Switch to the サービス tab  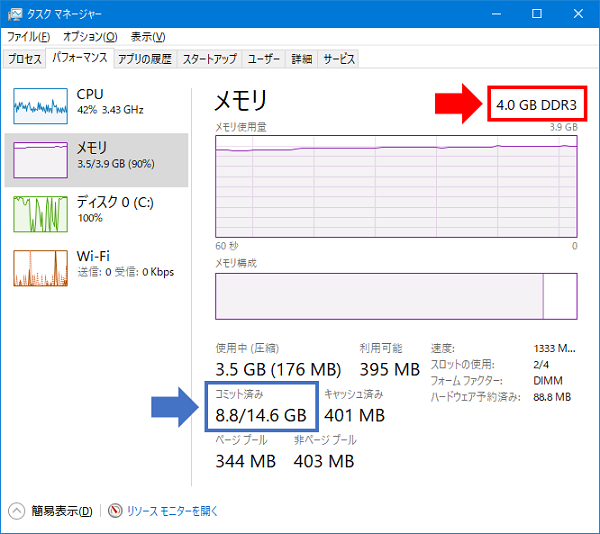[x=339, y=59]
